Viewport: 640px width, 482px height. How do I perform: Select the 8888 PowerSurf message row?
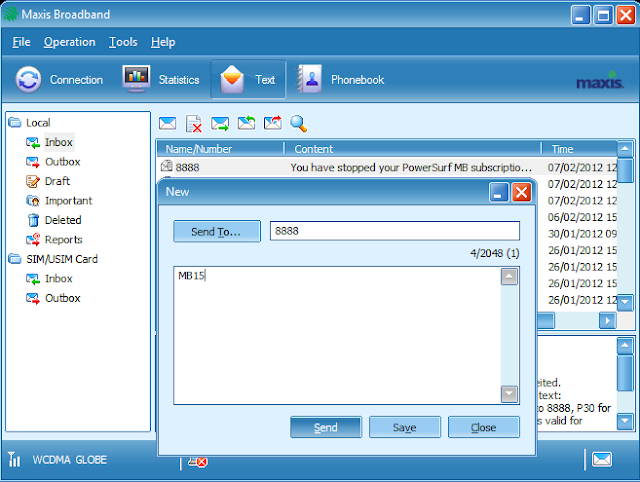(x=387, y=167)
